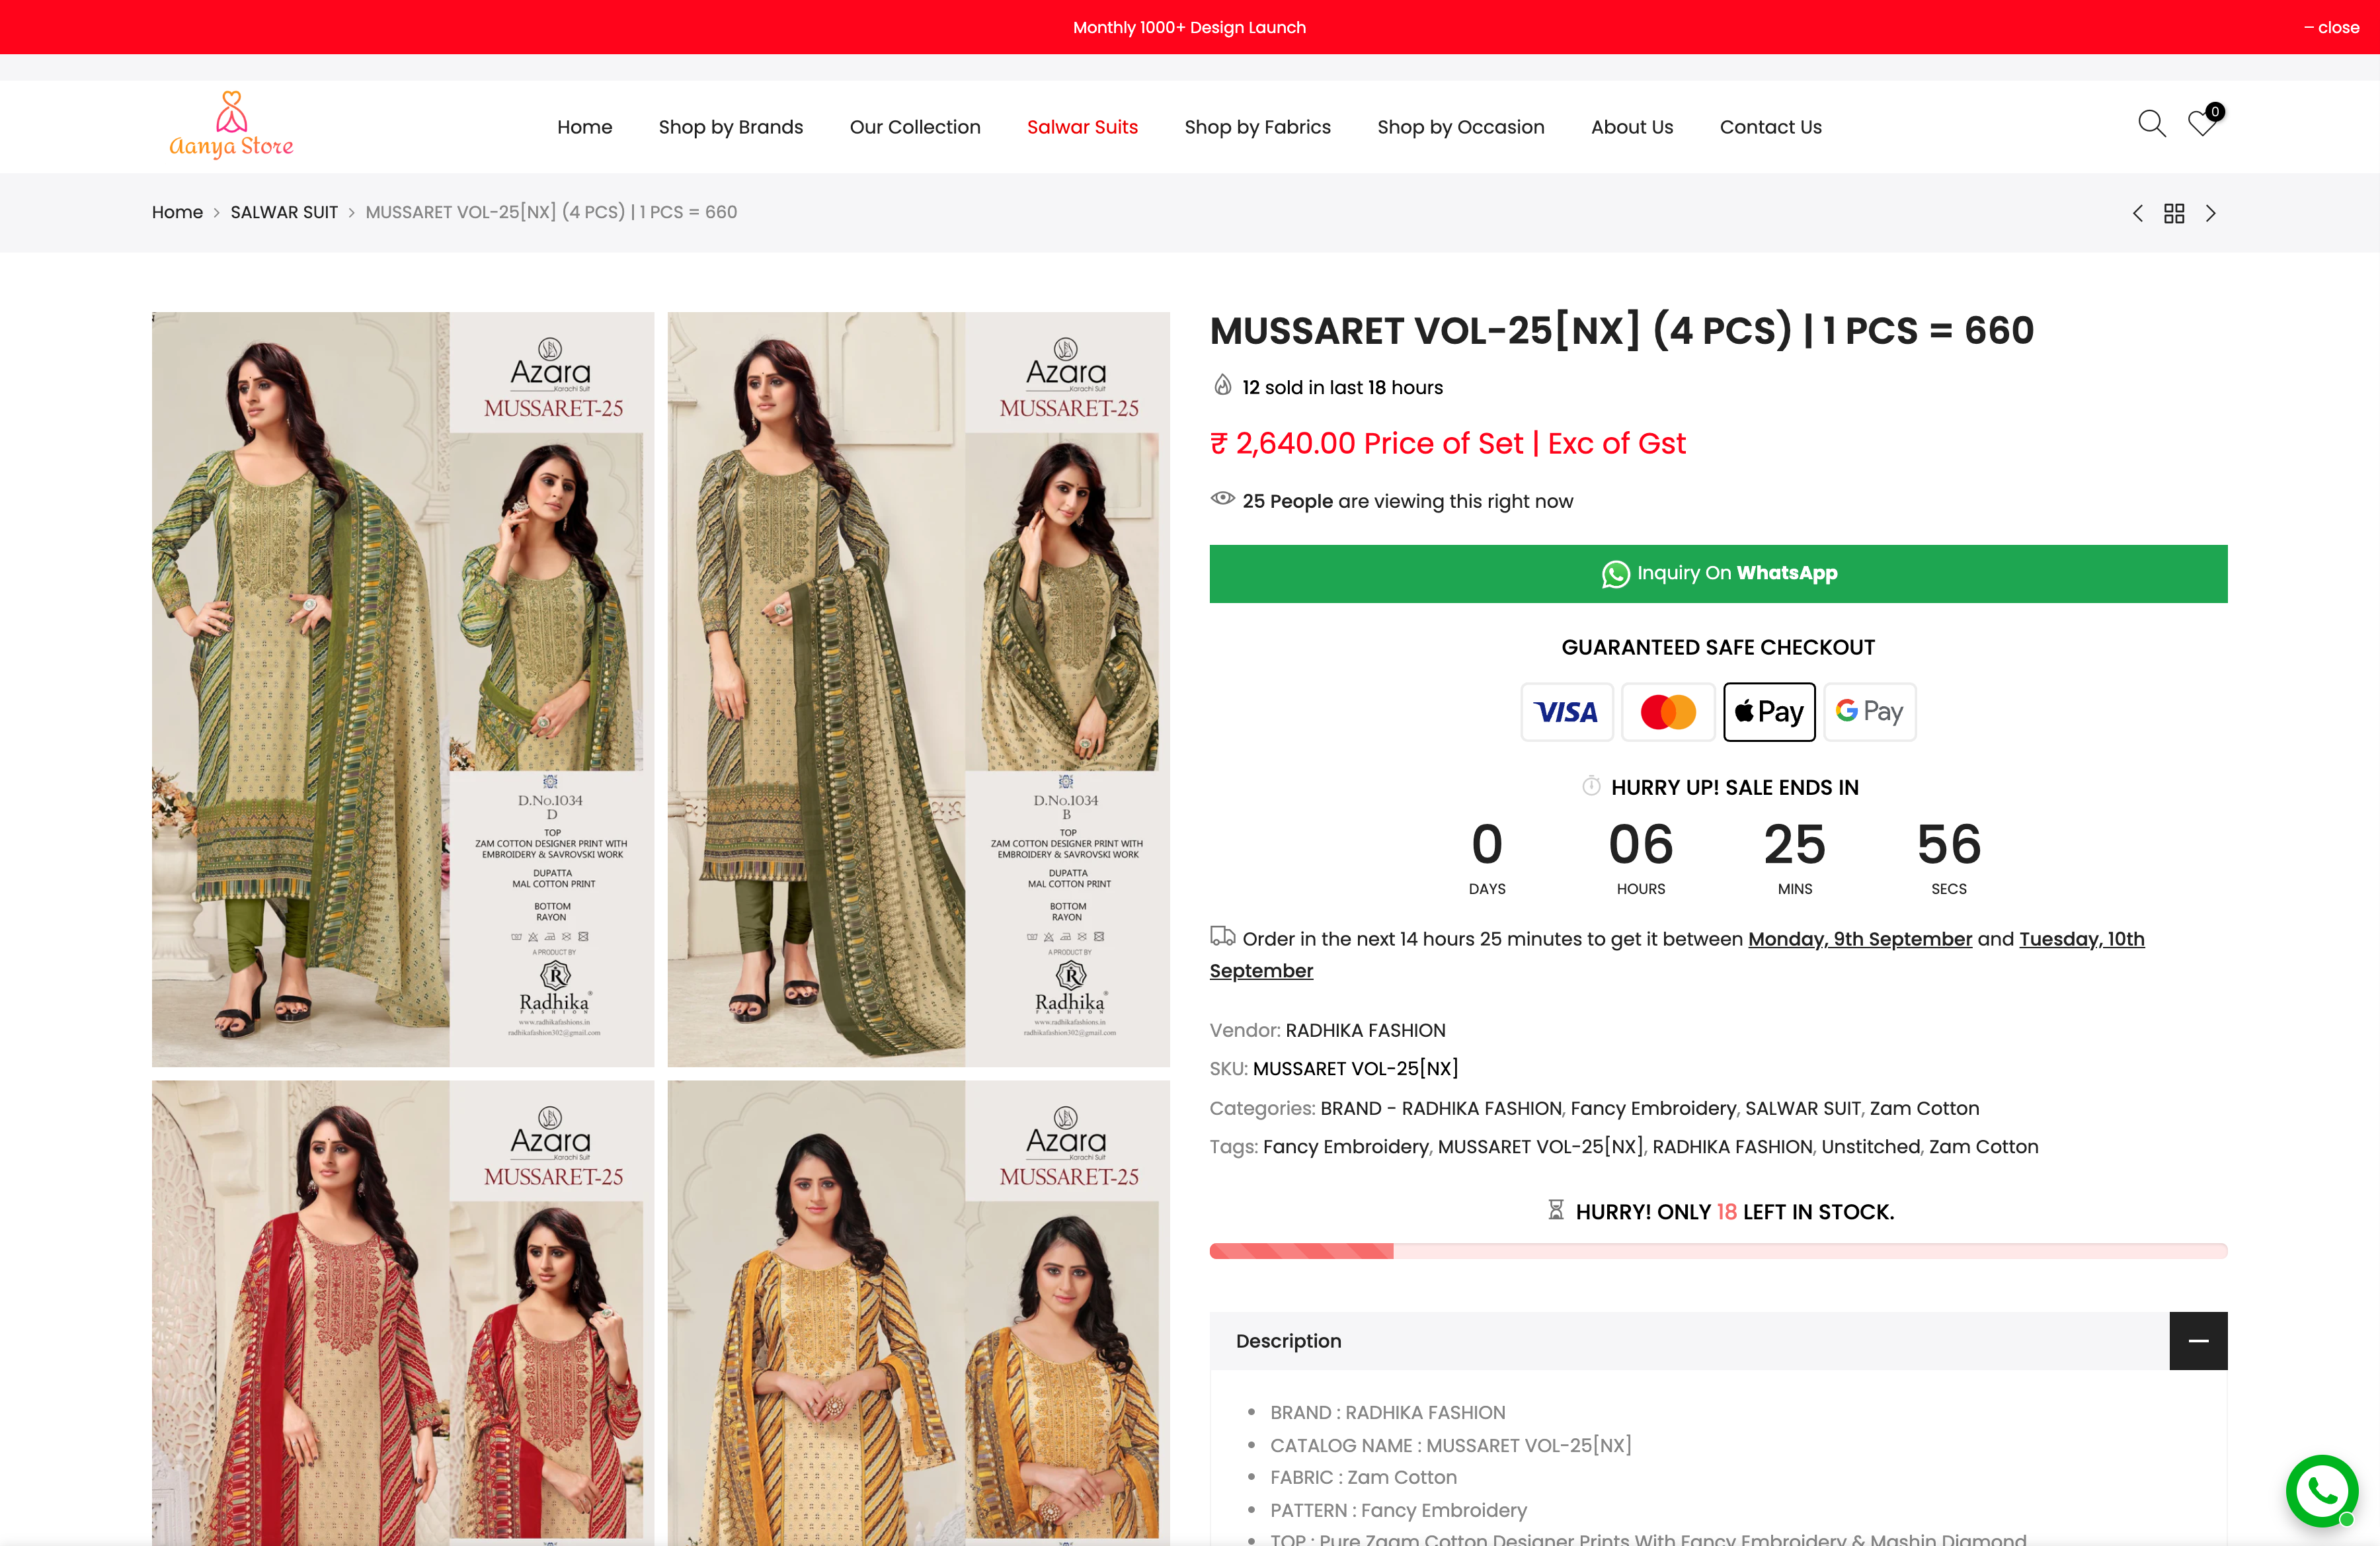The width and height of the screenshot is (2380, 1546).
Task: Expand the Shop by Brands menu
Action: (731, 127)
